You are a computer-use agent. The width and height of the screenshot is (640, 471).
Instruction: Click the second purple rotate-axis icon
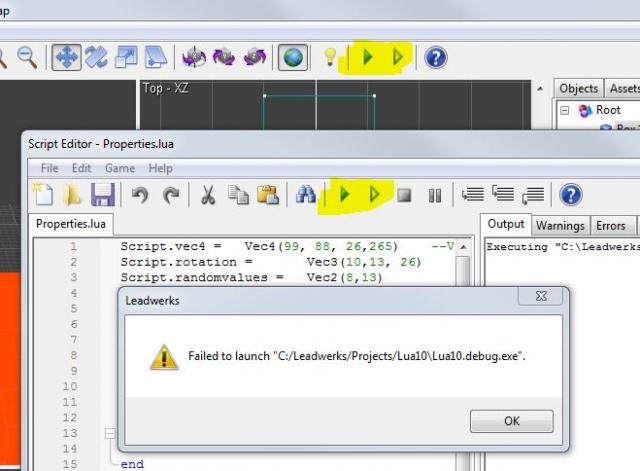tap(224, 57)
